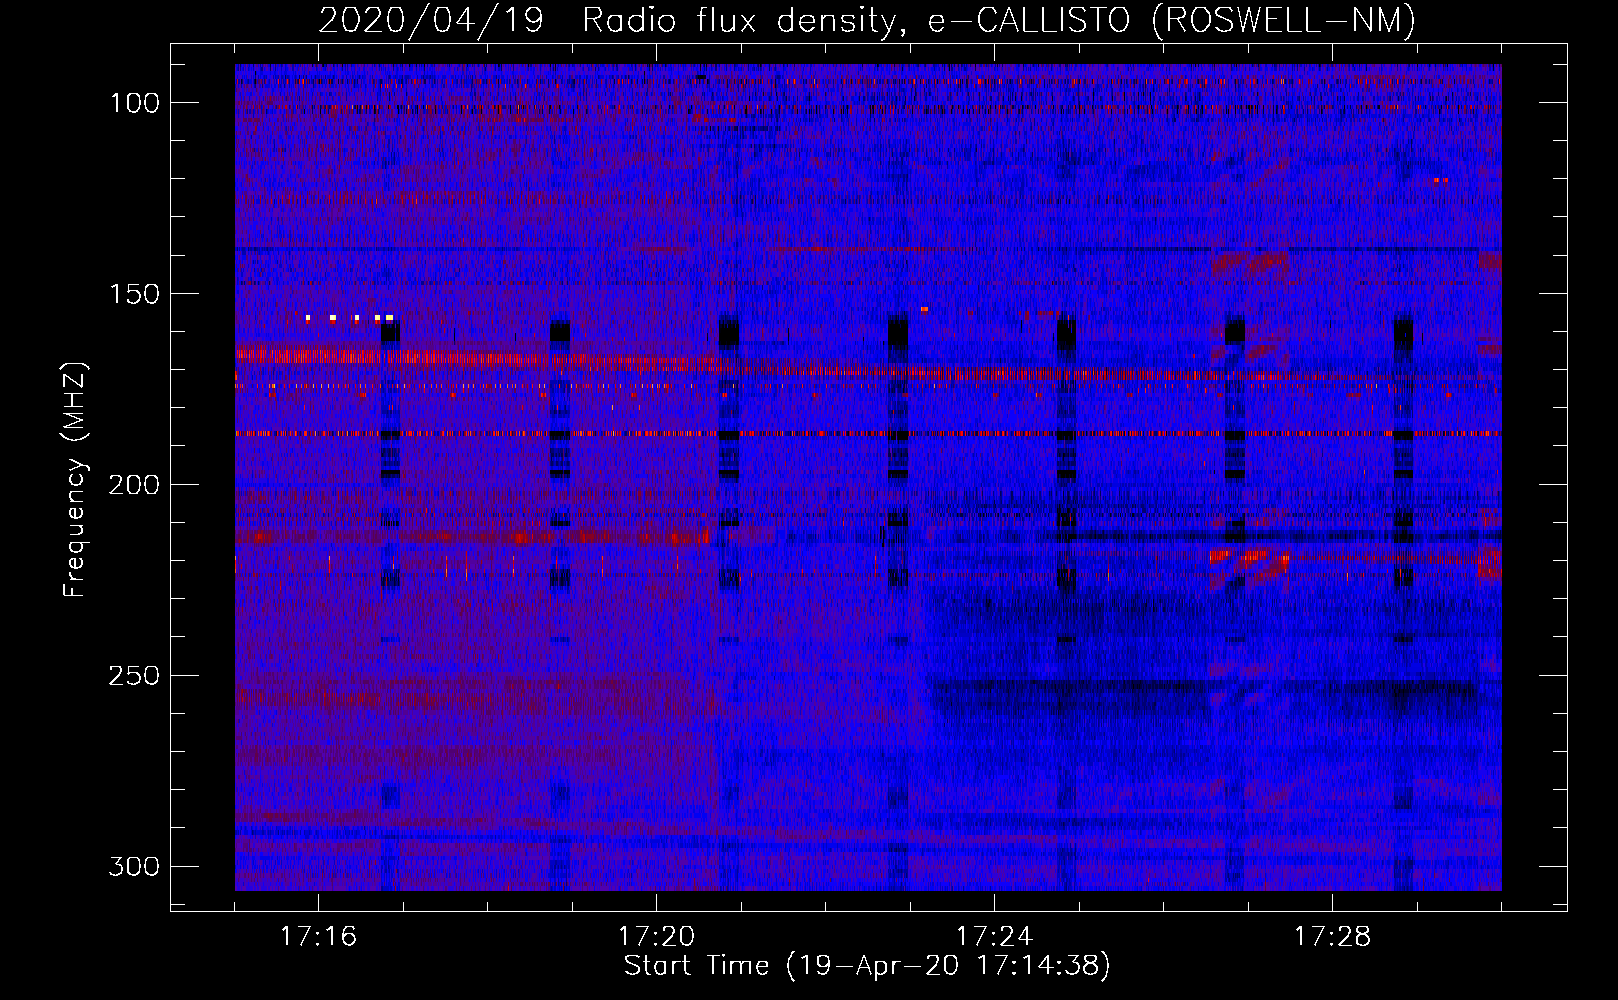Click the 17:16 time tick label
The width and height of the screenshot is (1618, 1000).
pyautogui.click(x=318, y=936)
